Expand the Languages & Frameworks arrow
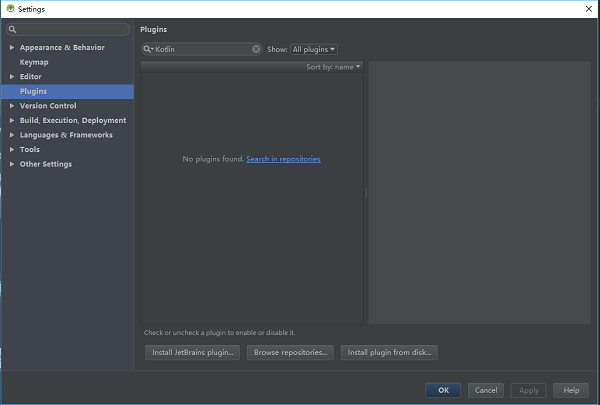Screen dimensions: 600x405 point(11,135)
